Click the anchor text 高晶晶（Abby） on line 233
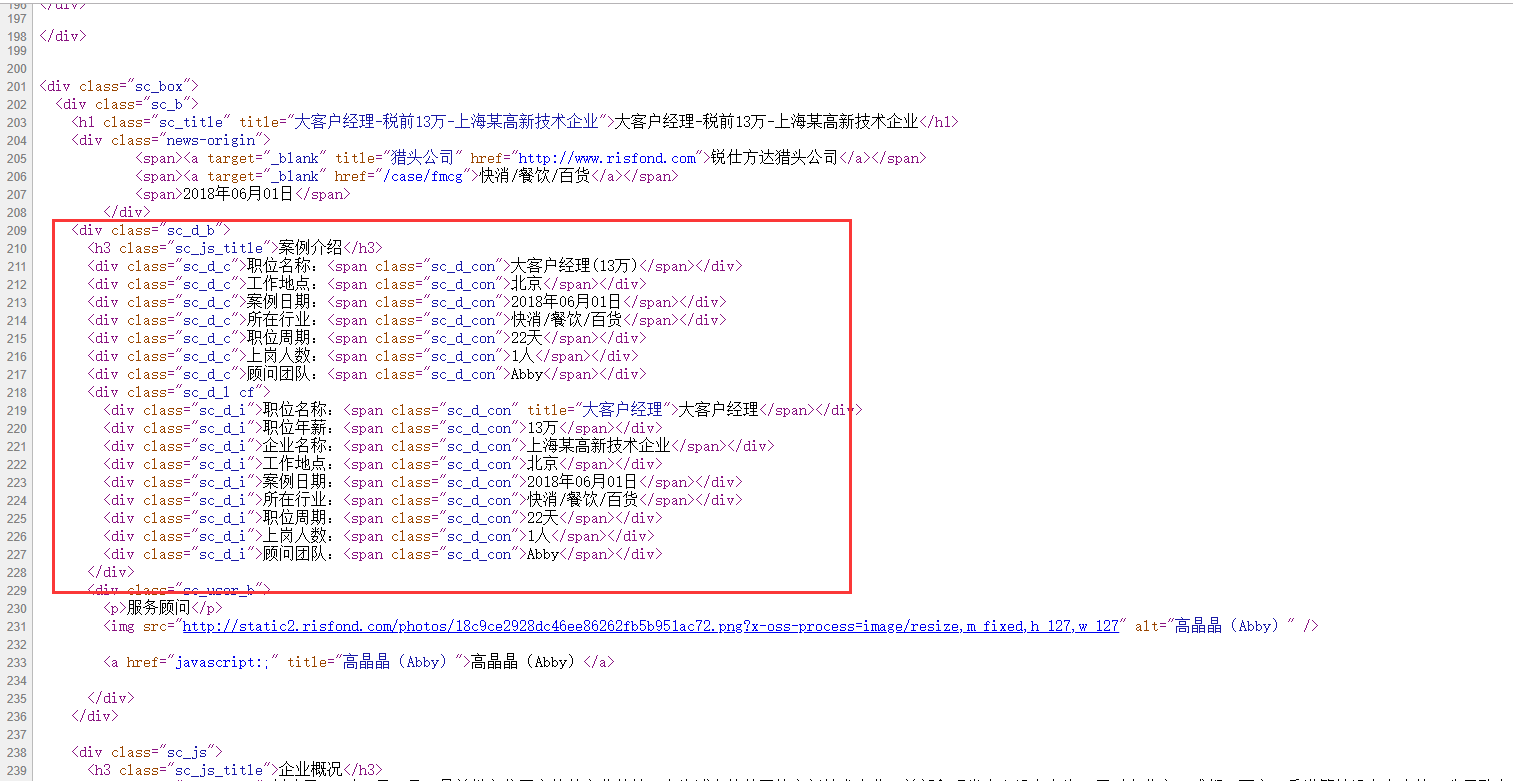The image size is (1513, 781). point(526,662)
